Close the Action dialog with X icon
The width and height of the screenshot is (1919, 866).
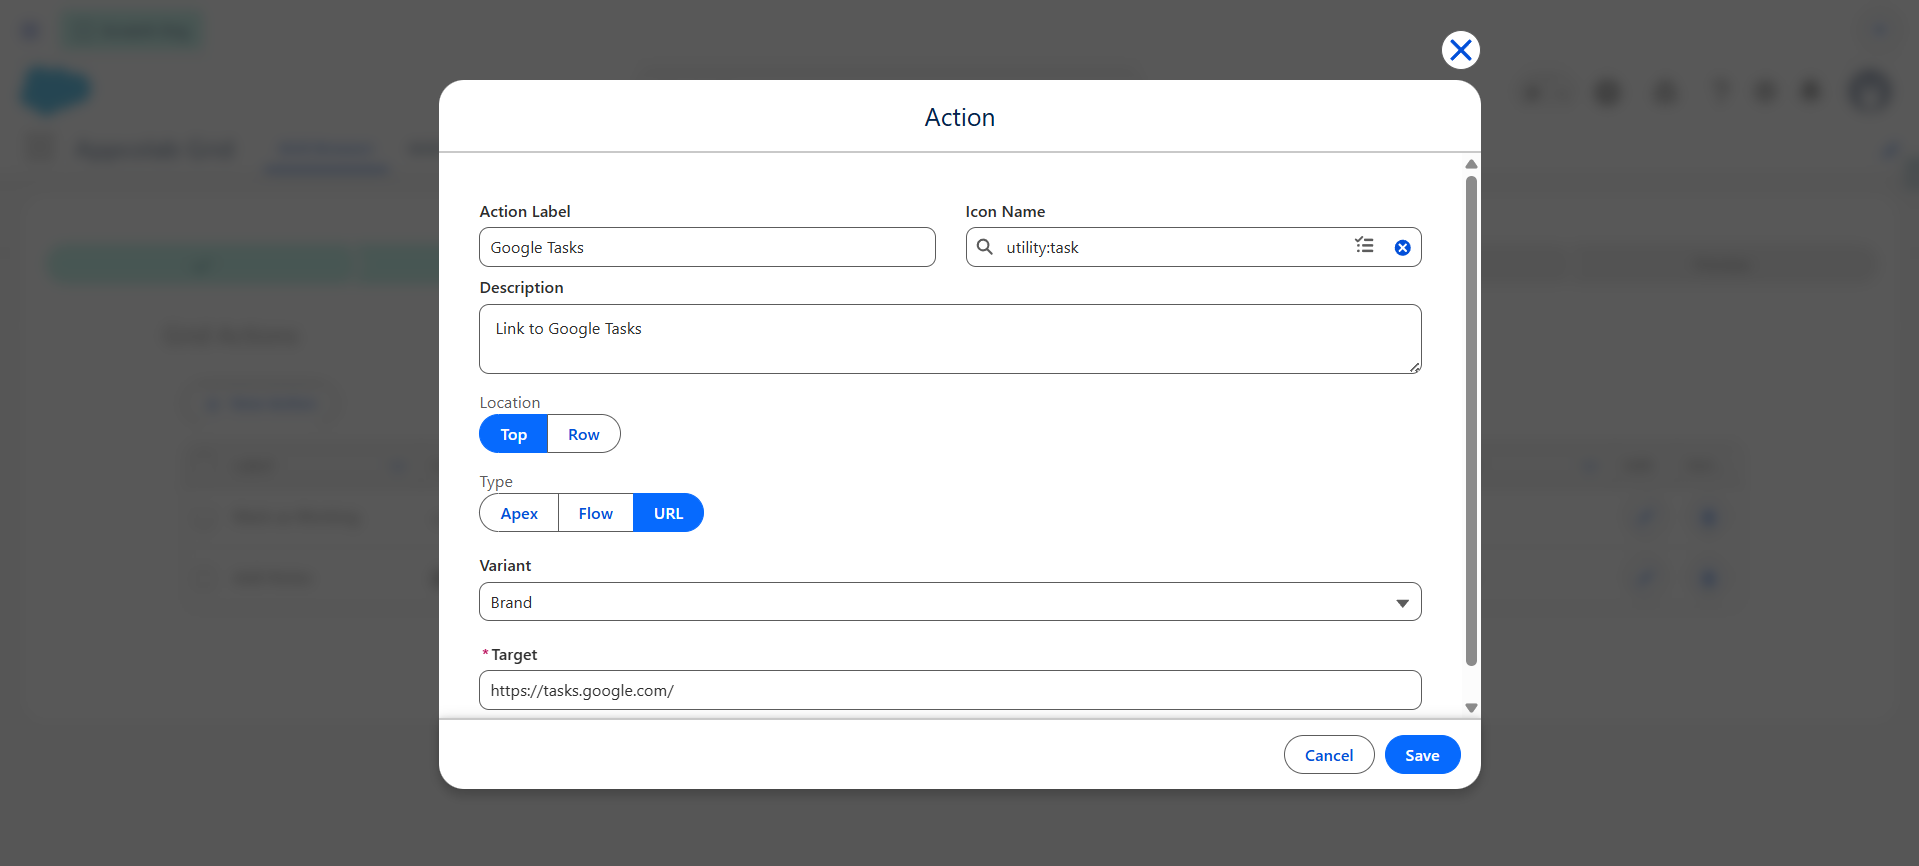(x=1460, y=49)
